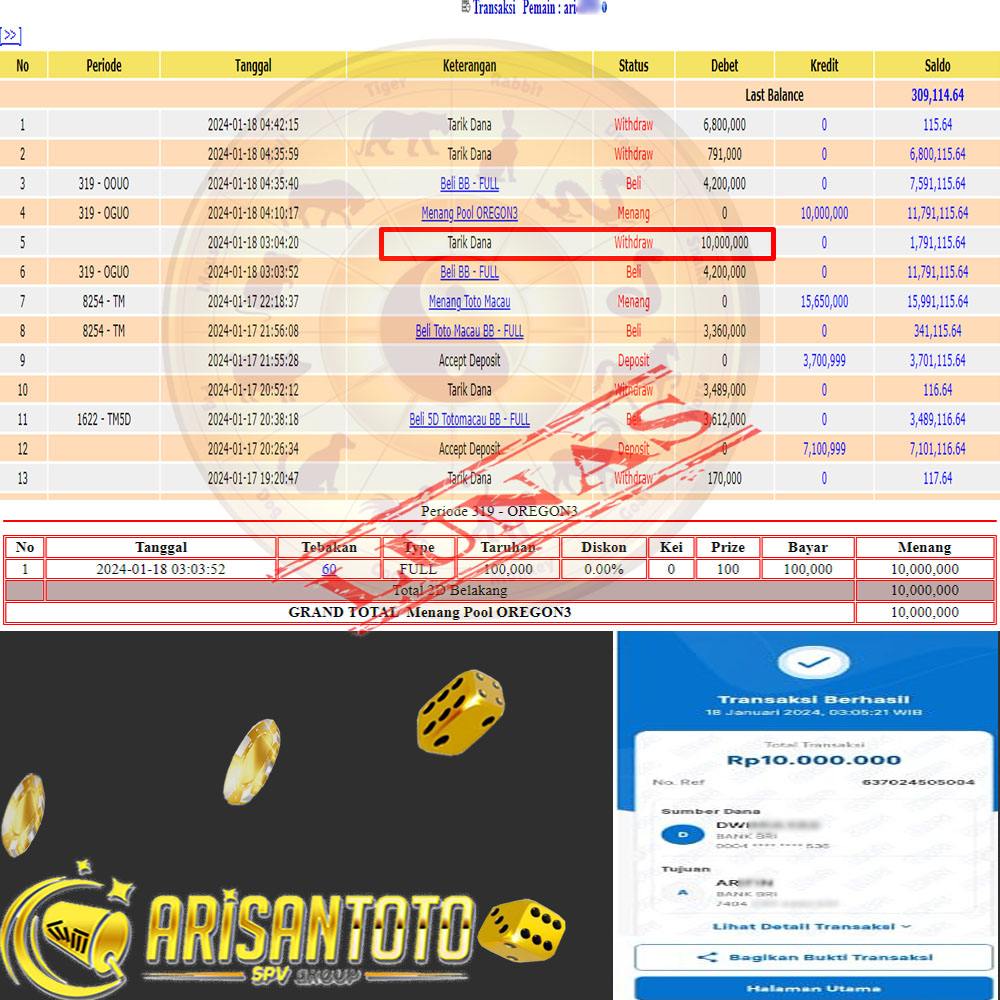Click the debit amount 3,489,000
This screenshot has height=1000, width=1000.
pos(724,390)
